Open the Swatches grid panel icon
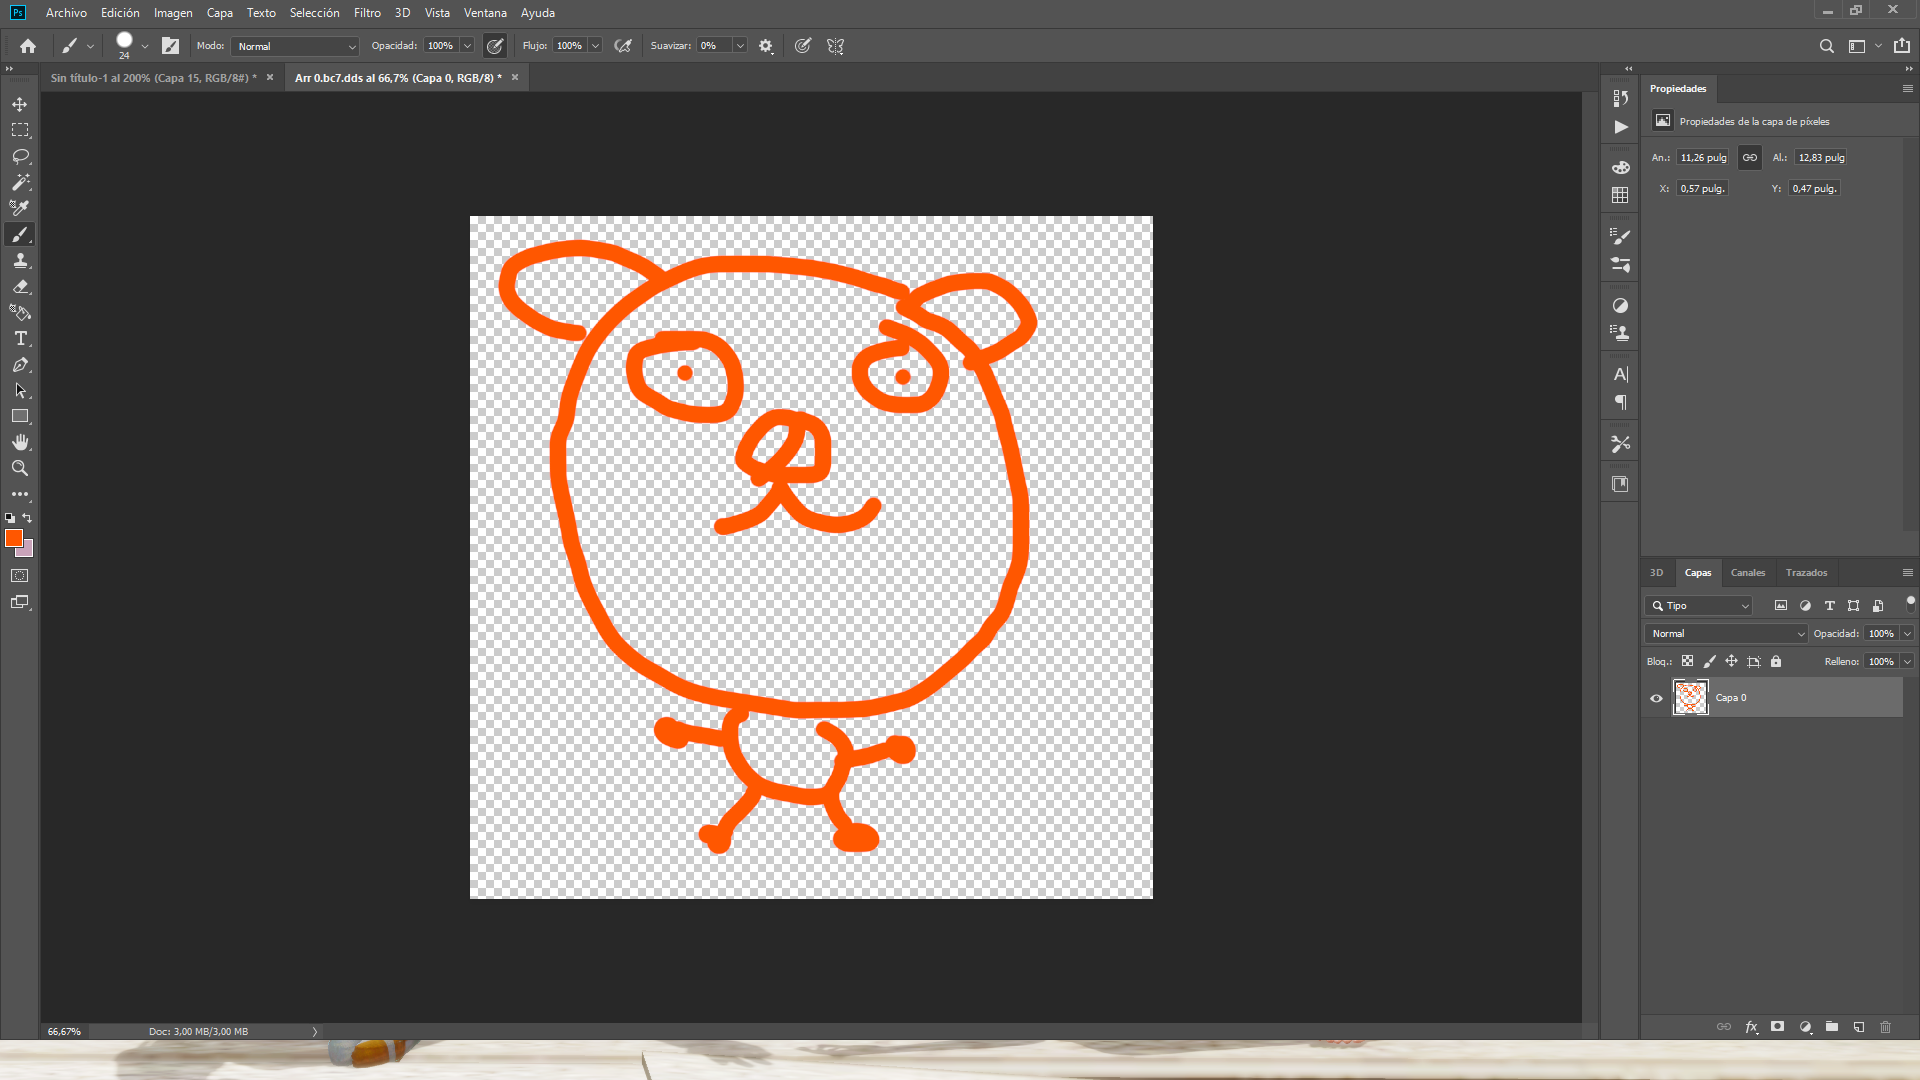Viewport: 1920px width, 1080px height. 1621,195
